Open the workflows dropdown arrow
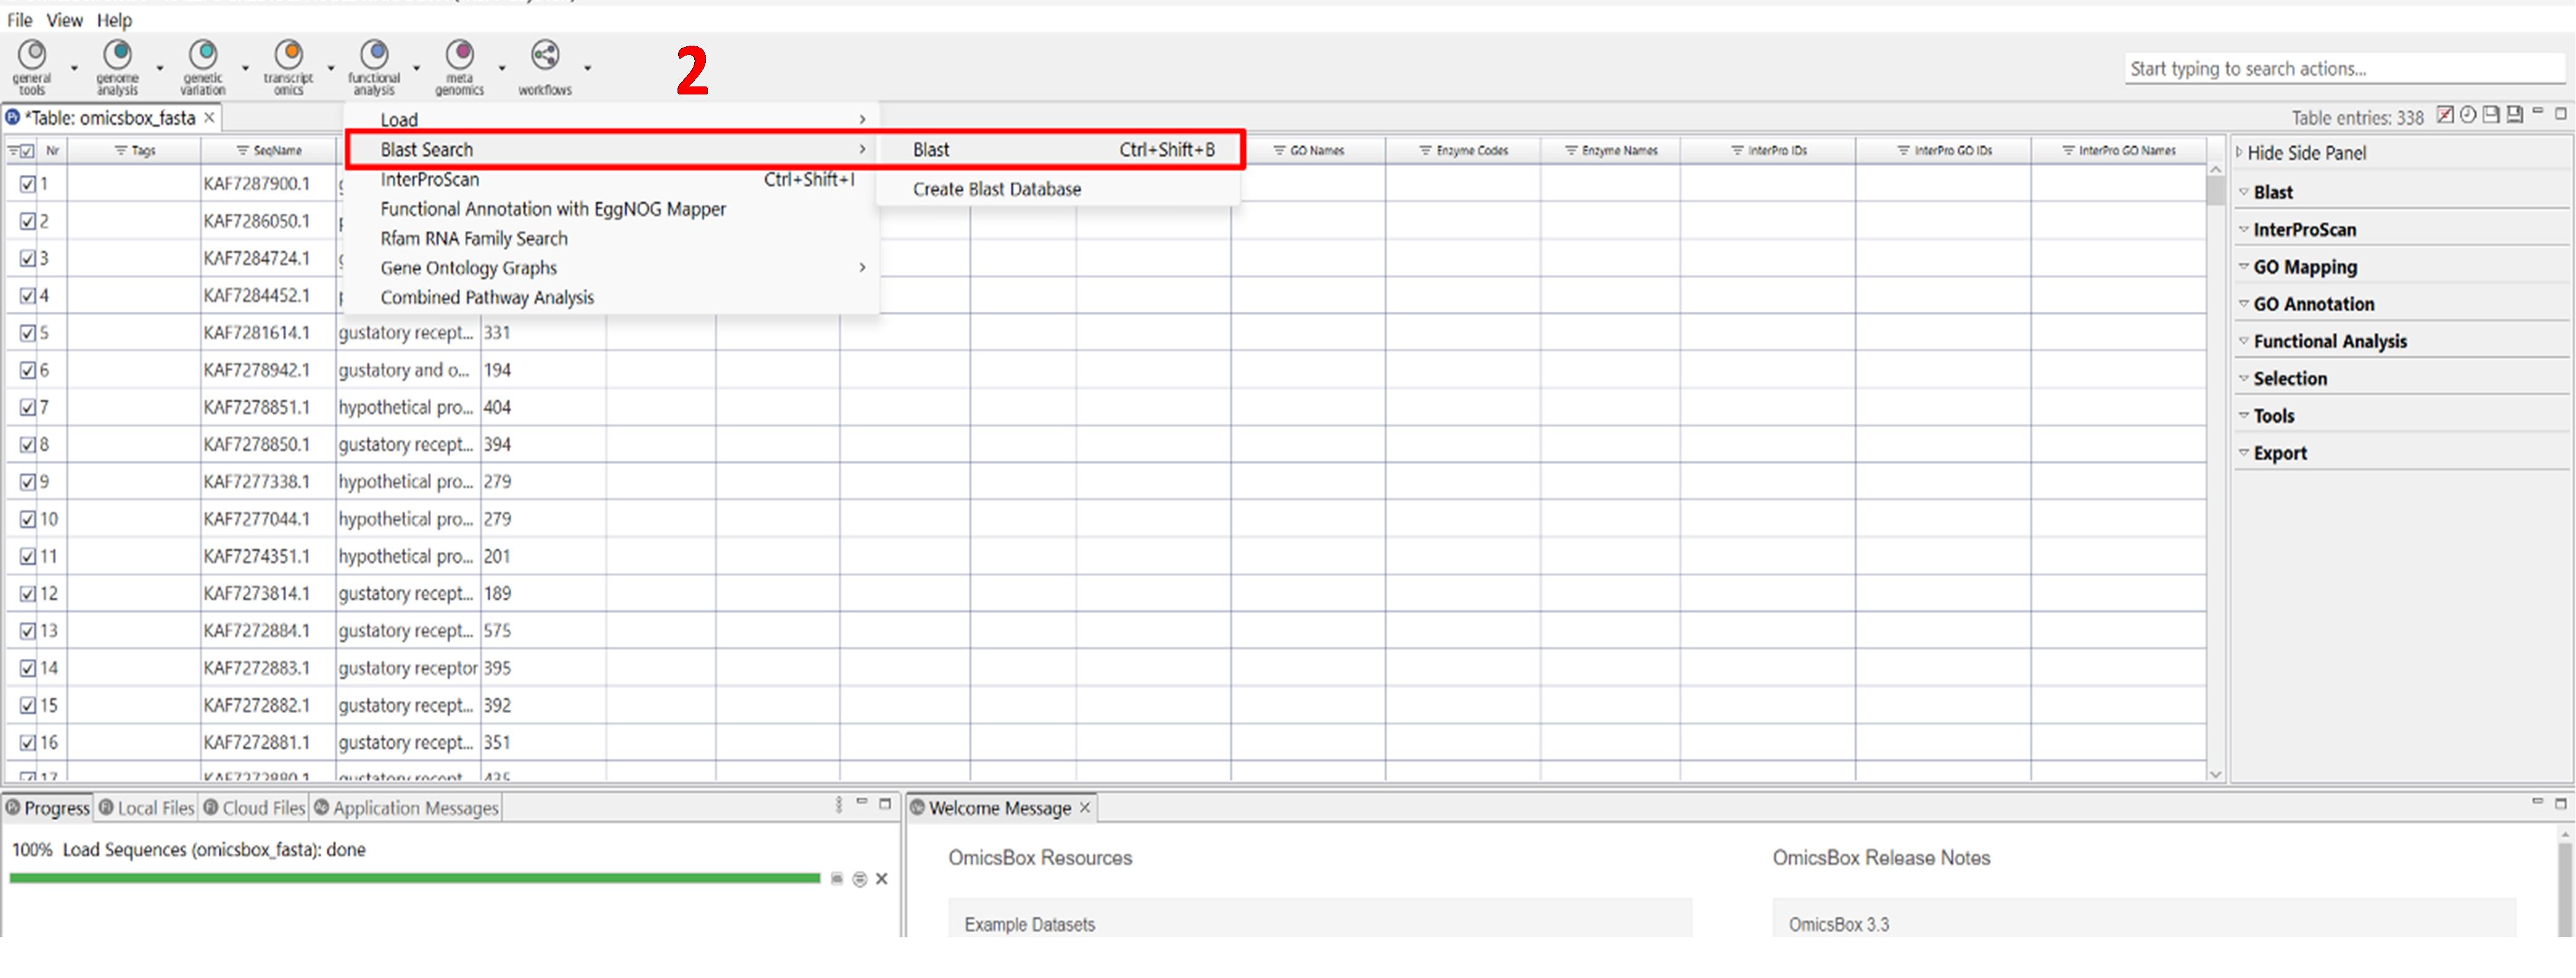The width and height of the screenshot is (2576, 978). [x=588, y=68]
